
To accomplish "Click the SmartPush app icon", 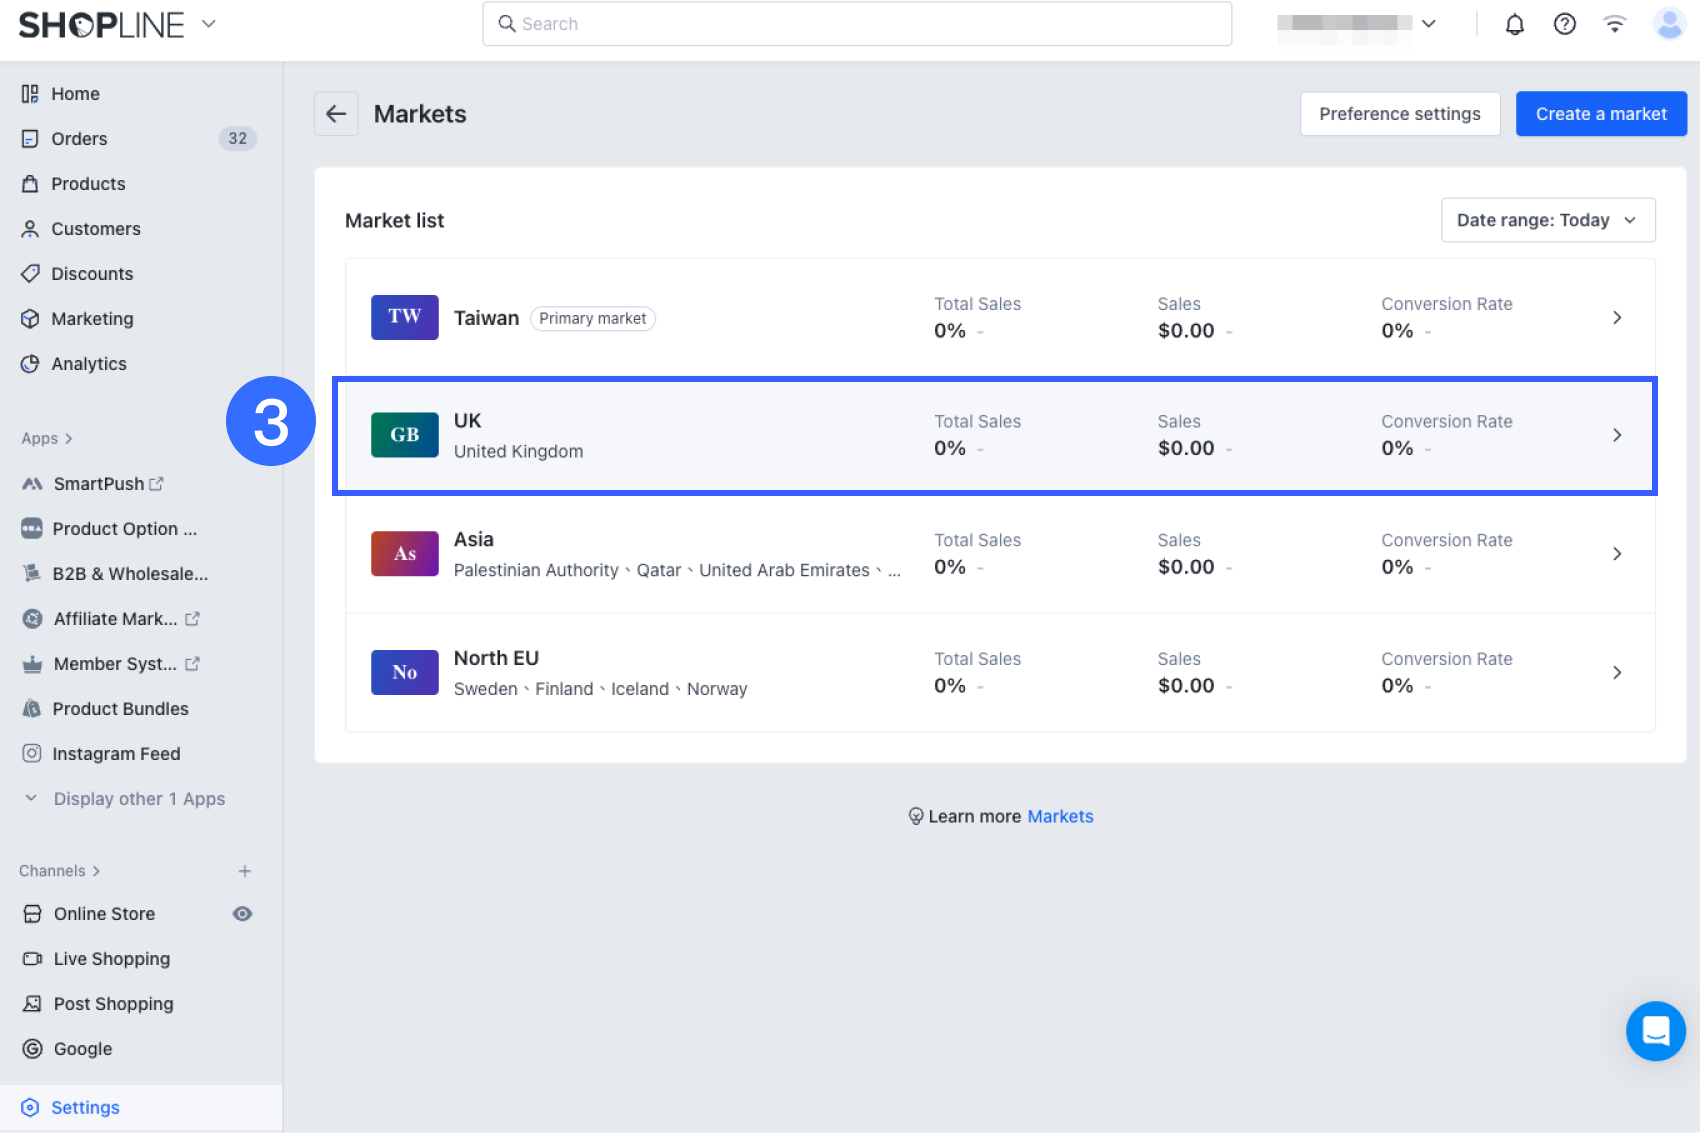I will click(32, 484).
